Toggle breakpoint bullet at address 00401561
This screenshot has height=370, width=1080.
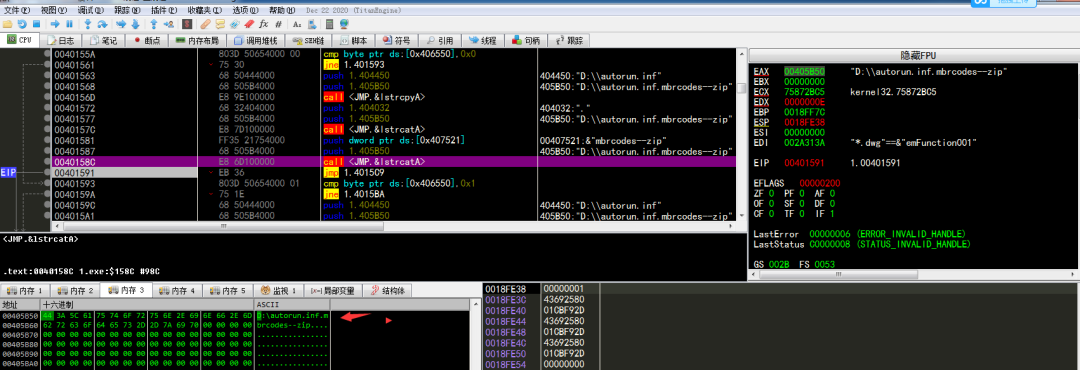coord(47,64)
